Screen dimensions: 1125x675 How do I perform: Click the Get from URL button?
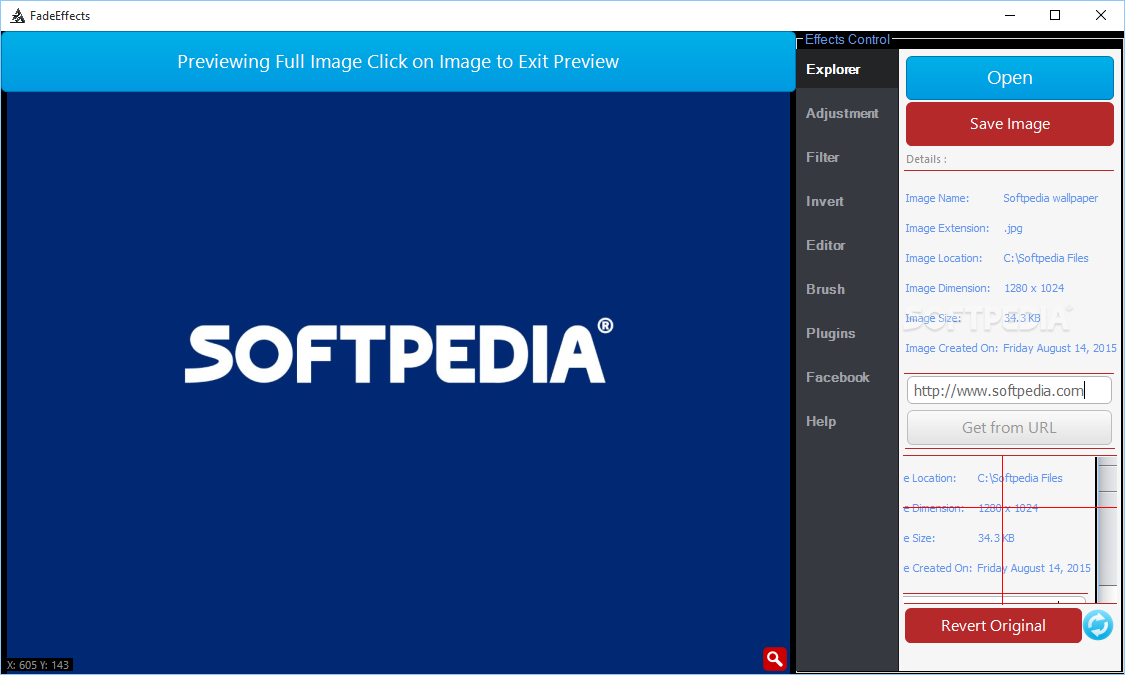point(1009,428)
